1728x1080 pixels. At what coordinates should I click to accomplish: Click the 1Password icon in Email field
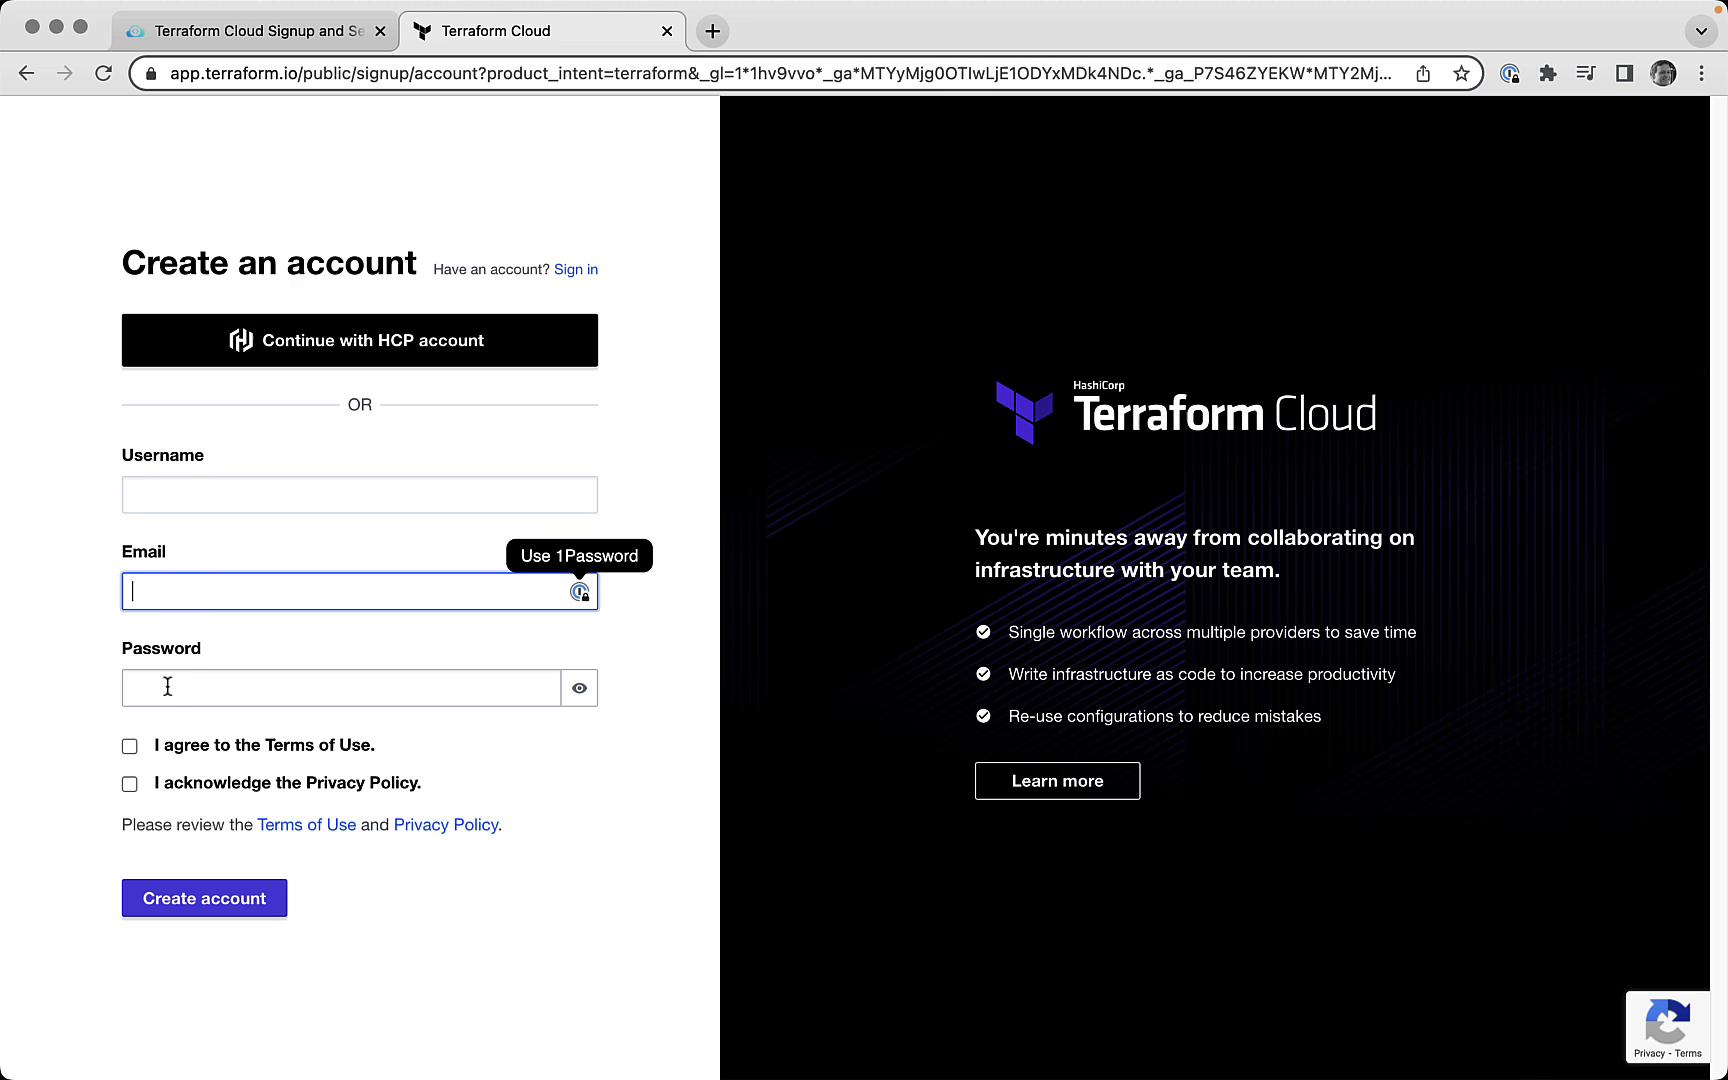pyautogui.click(x=580, y=592)
